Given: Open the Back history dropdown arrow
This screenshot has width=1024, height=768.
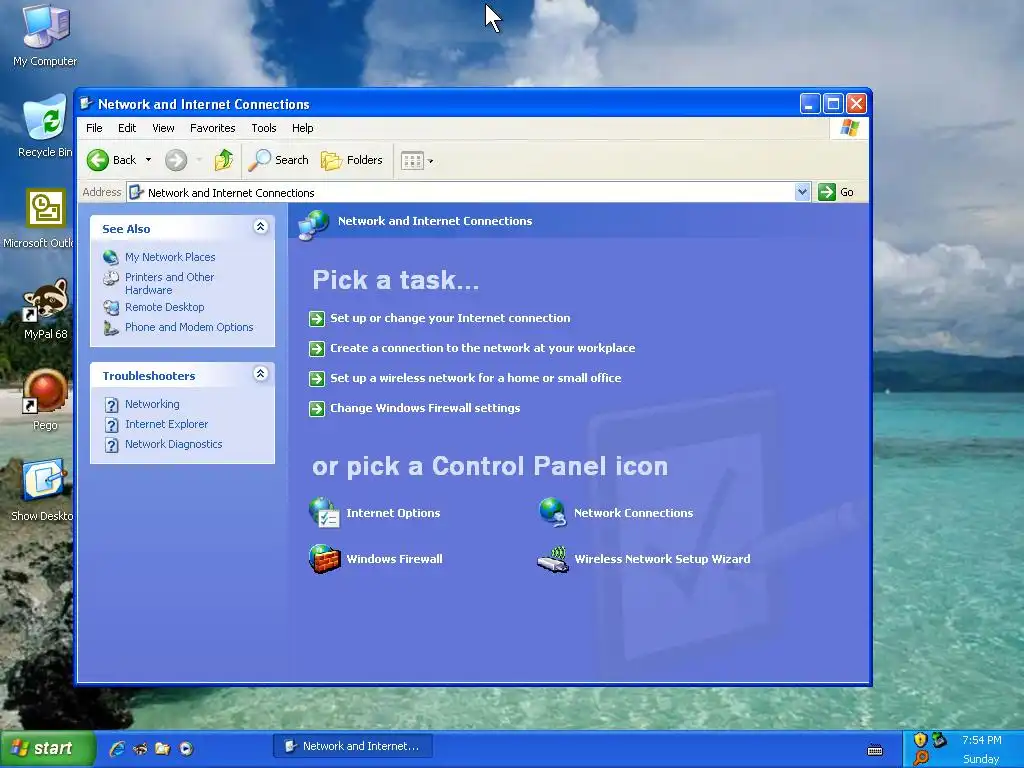Looking at the screenshot, I should pyautogui.click(x=148, y=160).
